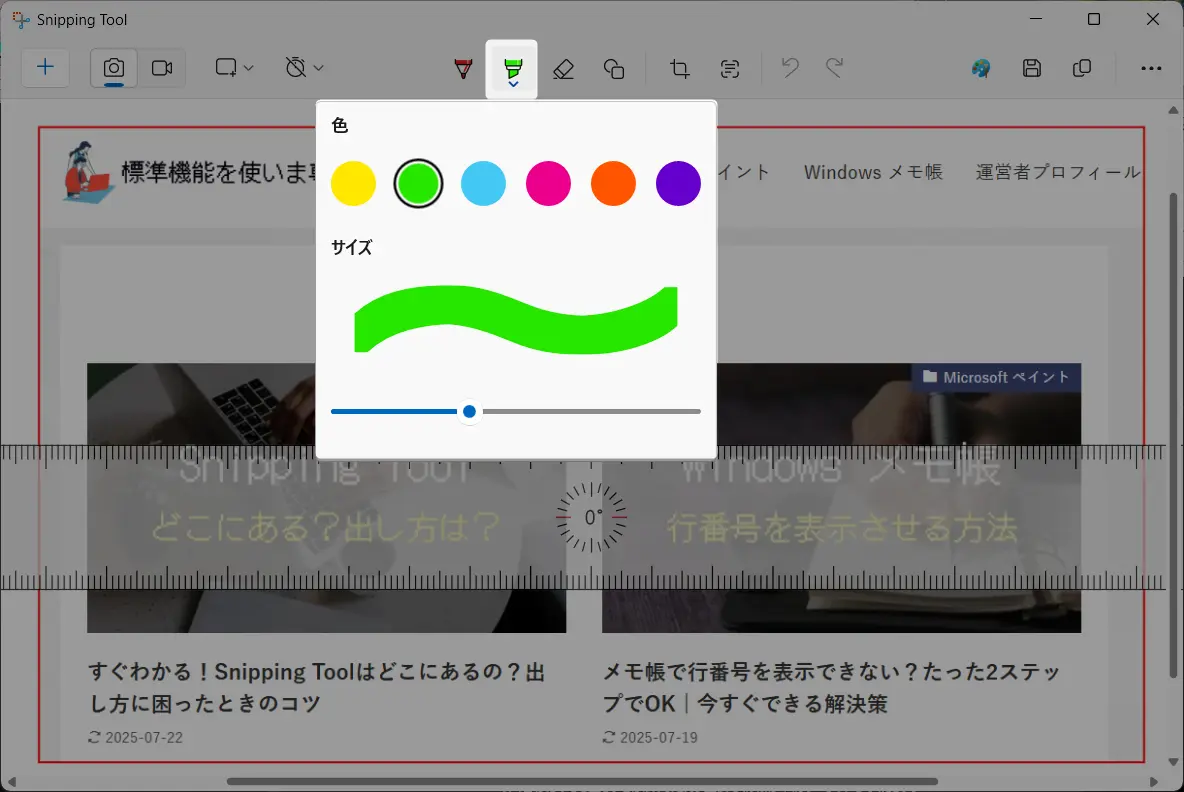The image size is (1184, 792).
Task: Click the vertical scrollbar down arrow
Action: (1173, 762)
